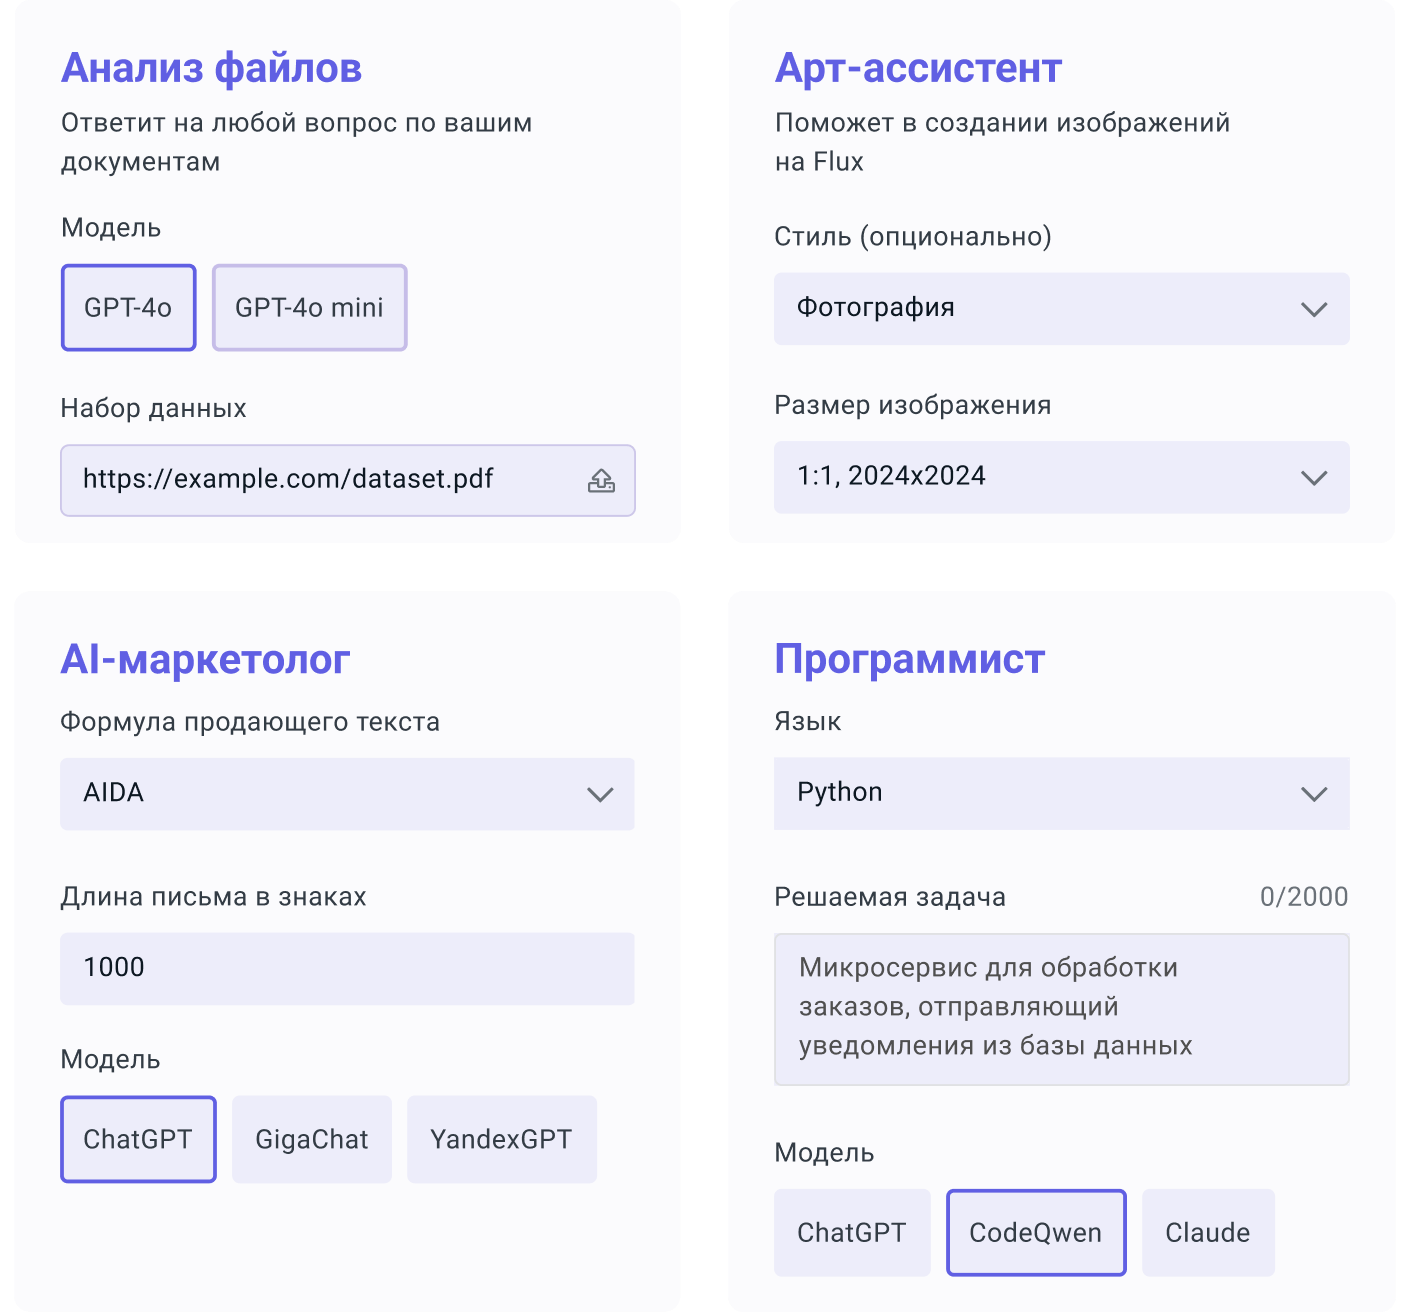
Task: Click the Арт-ассистент heading
Action: click(x=918, y=68)
